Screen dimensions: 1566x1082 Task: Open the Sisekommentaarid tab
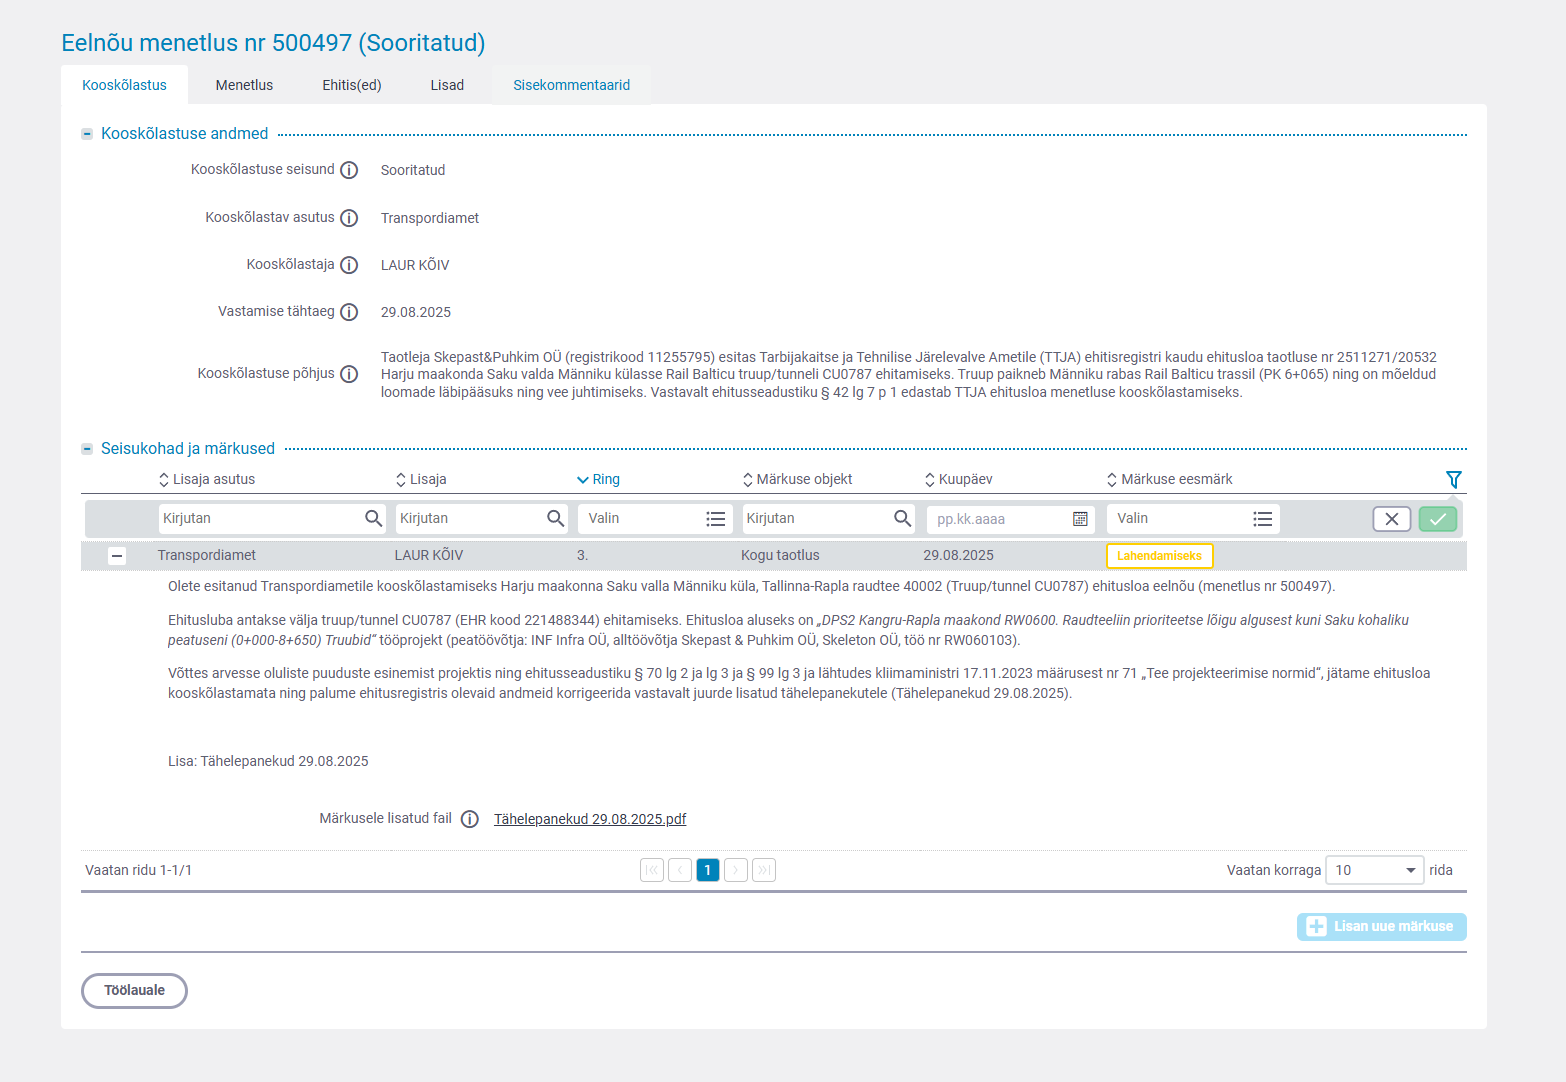click(571, 85)
